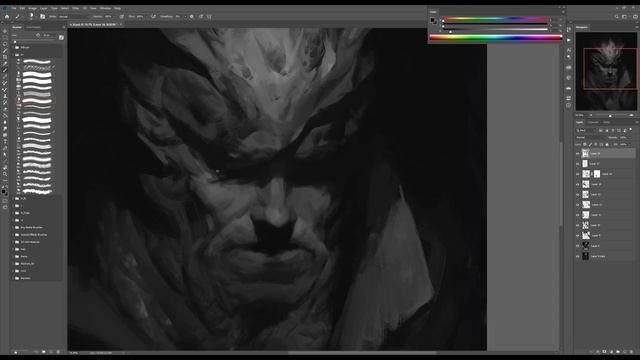The height and width of the screenshot is (360, 640).
Task: Toggle pressure for opacity icon
Action: [x=122, y=17]
